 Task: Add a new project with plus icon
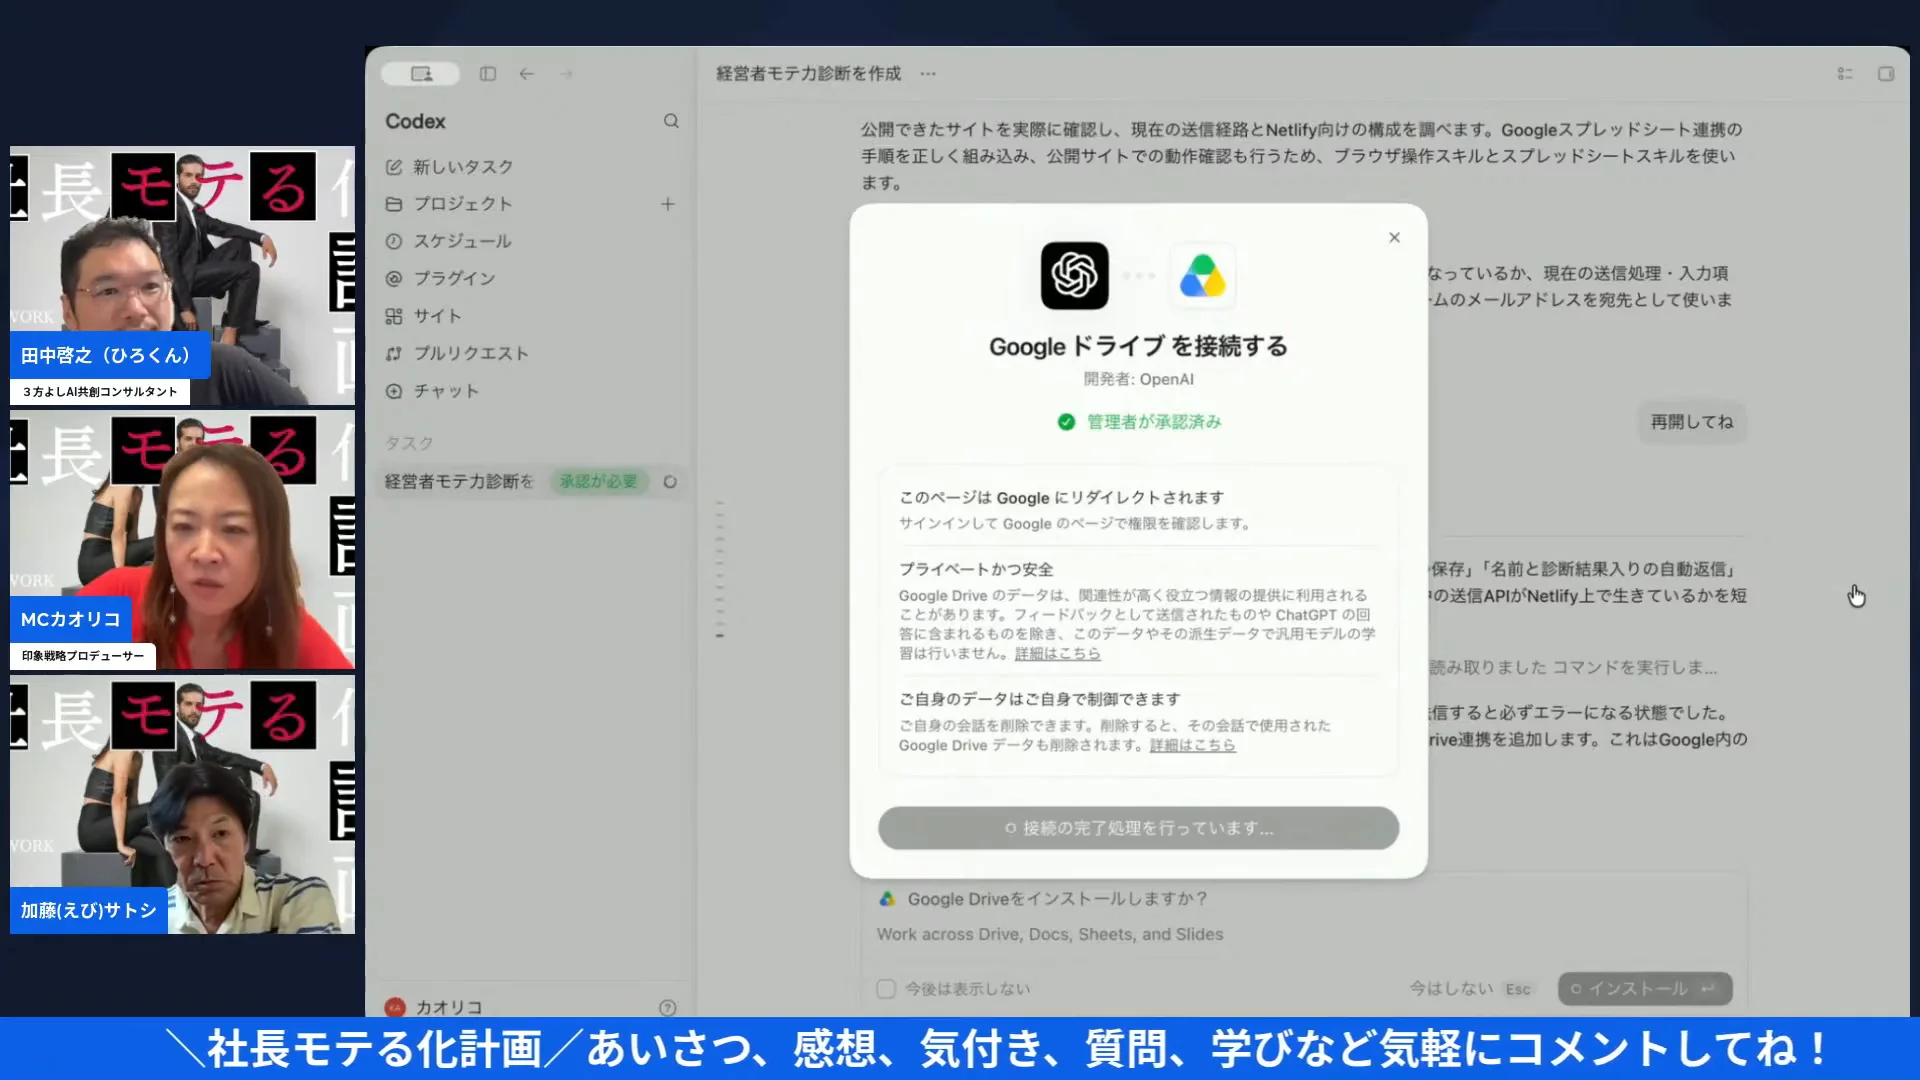coord(668,204)
